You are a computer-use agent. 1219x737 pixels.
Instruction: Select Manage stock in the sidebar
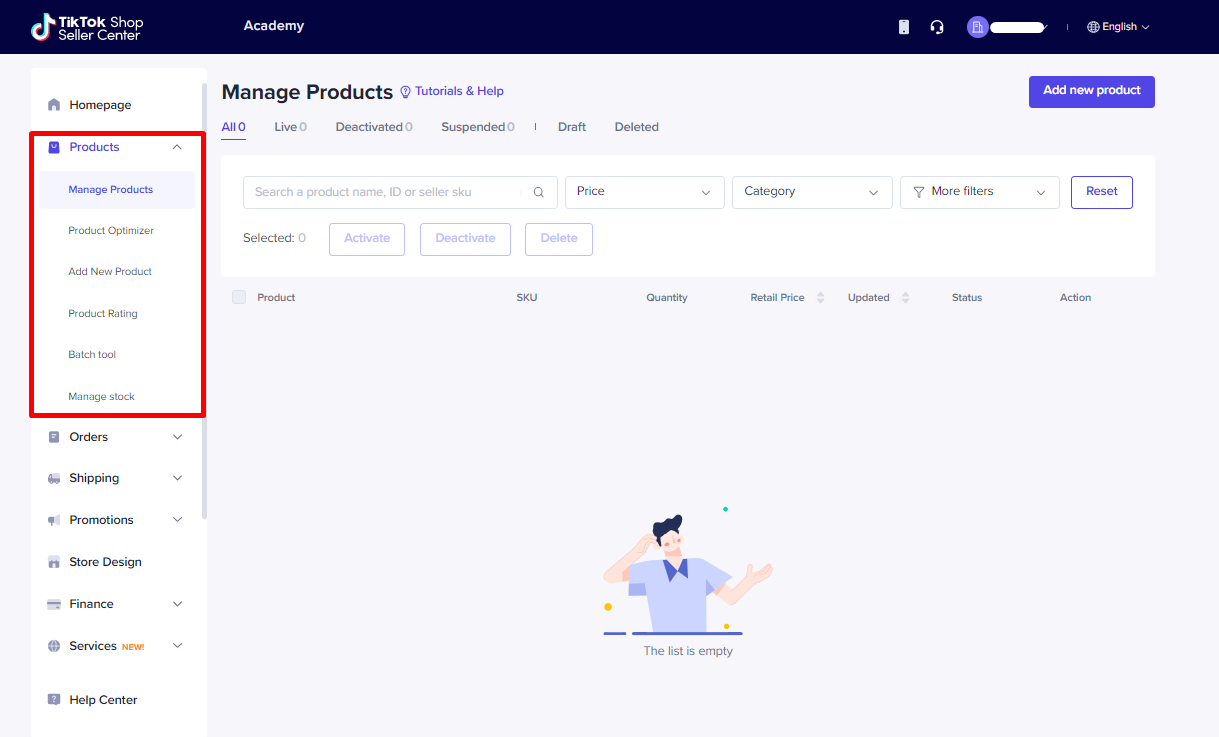click(x=102, y=396)
